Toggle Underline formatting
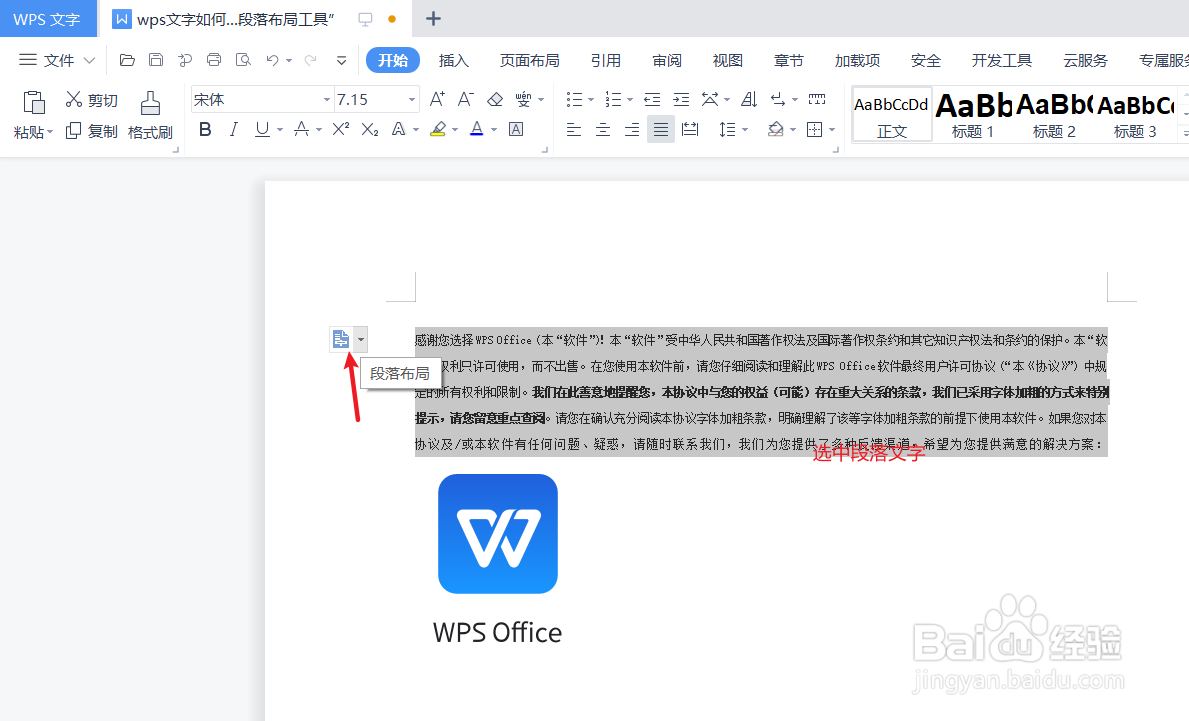Image resolution: width=1189 pixels, height=721 pixels. (x=262, y=130)
